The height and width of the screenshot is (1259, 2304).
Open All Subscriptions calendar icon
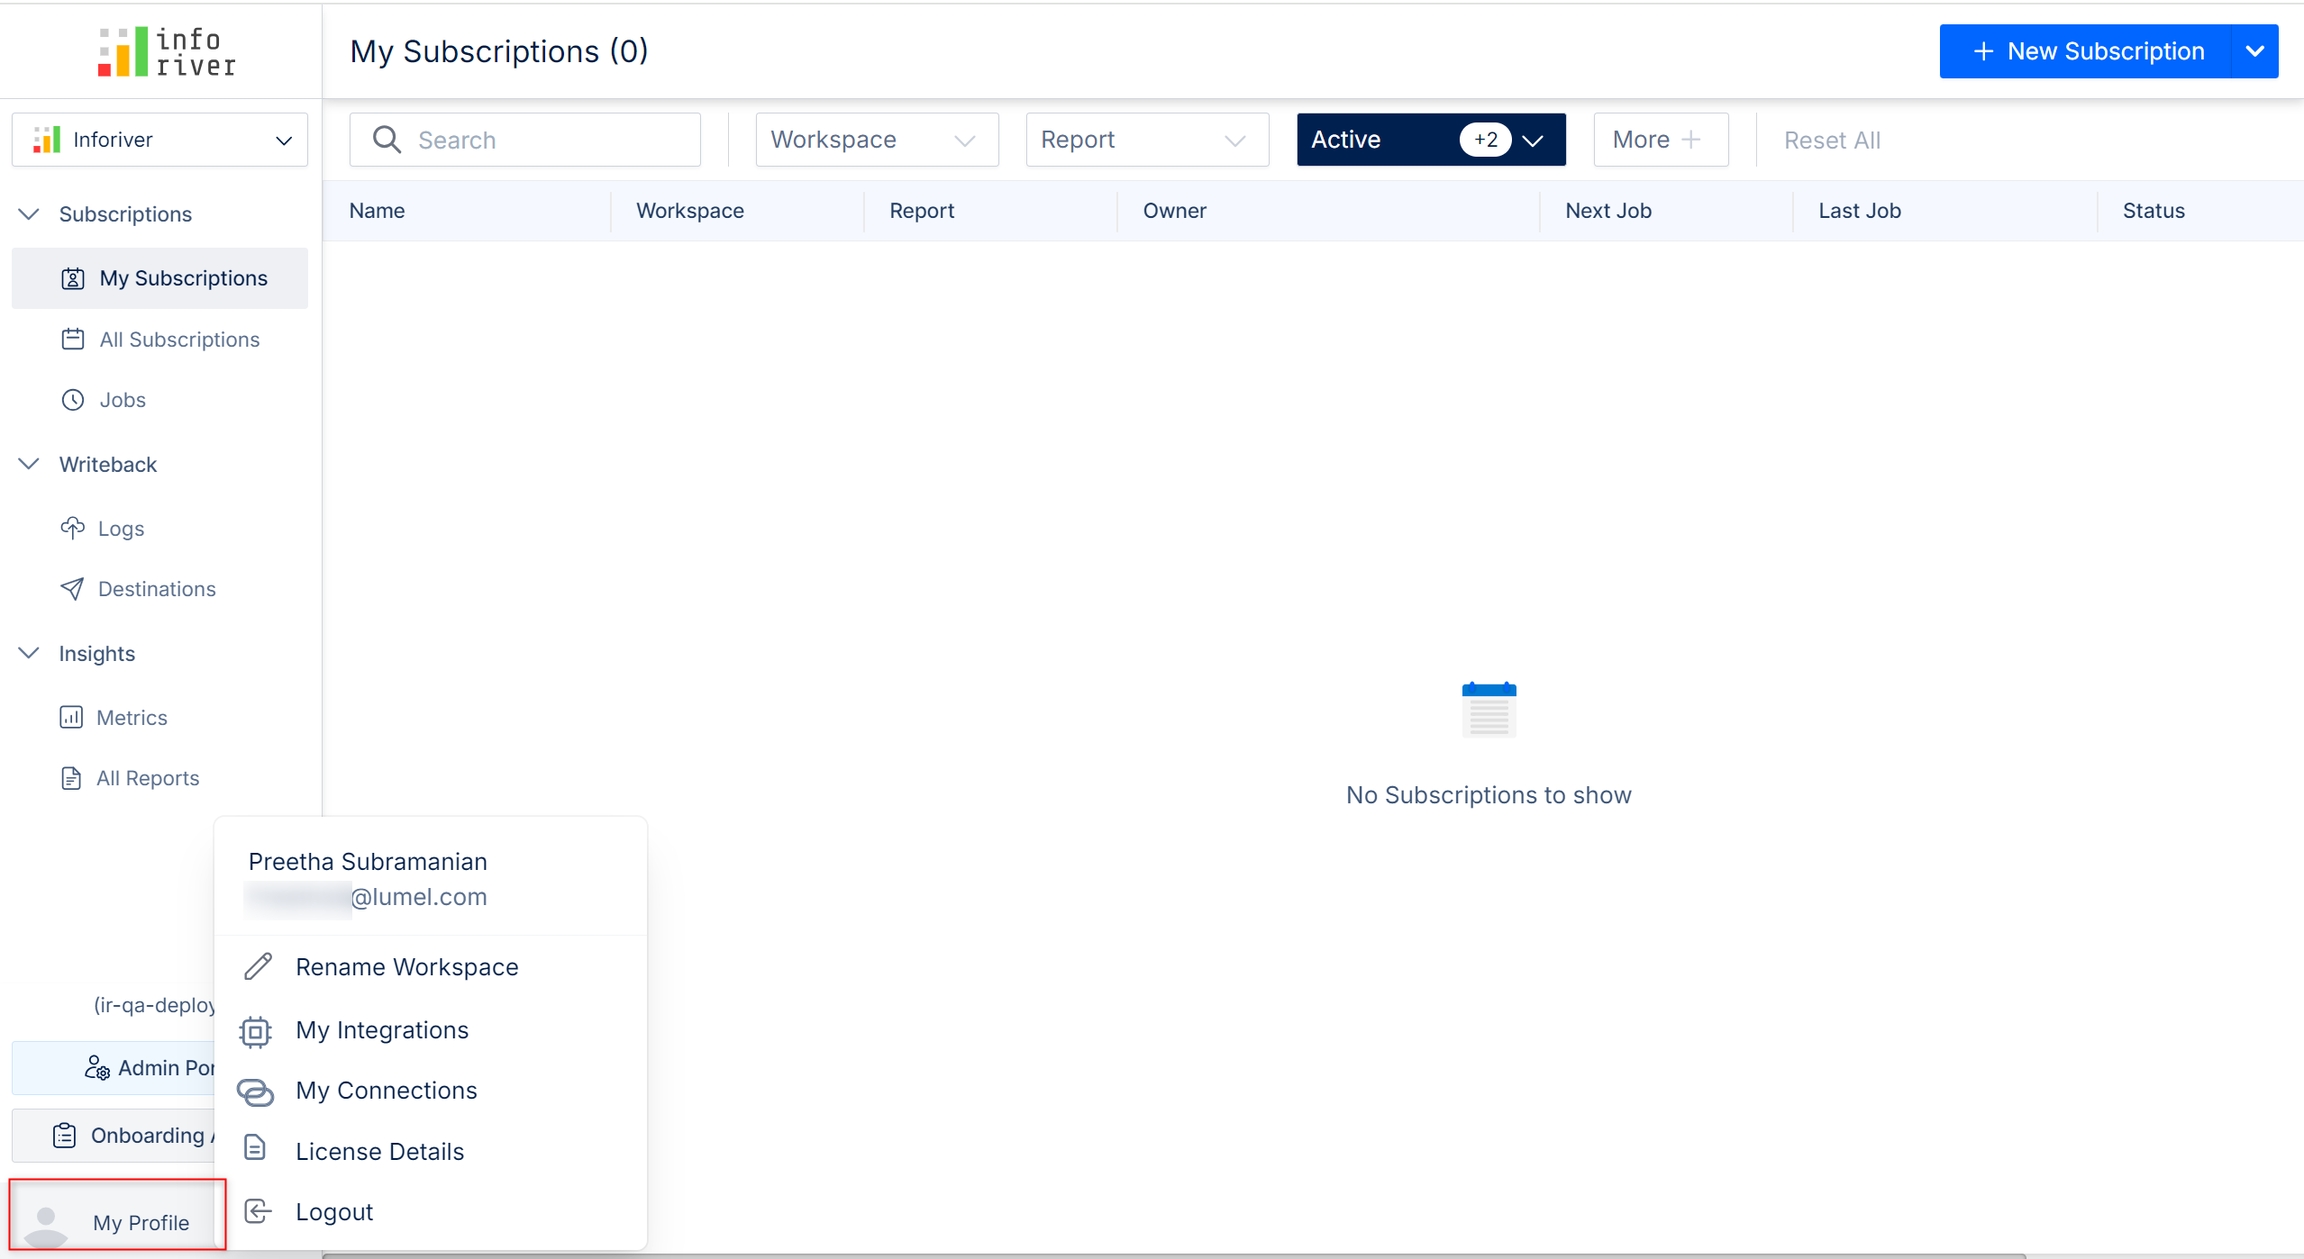(72, 339)
